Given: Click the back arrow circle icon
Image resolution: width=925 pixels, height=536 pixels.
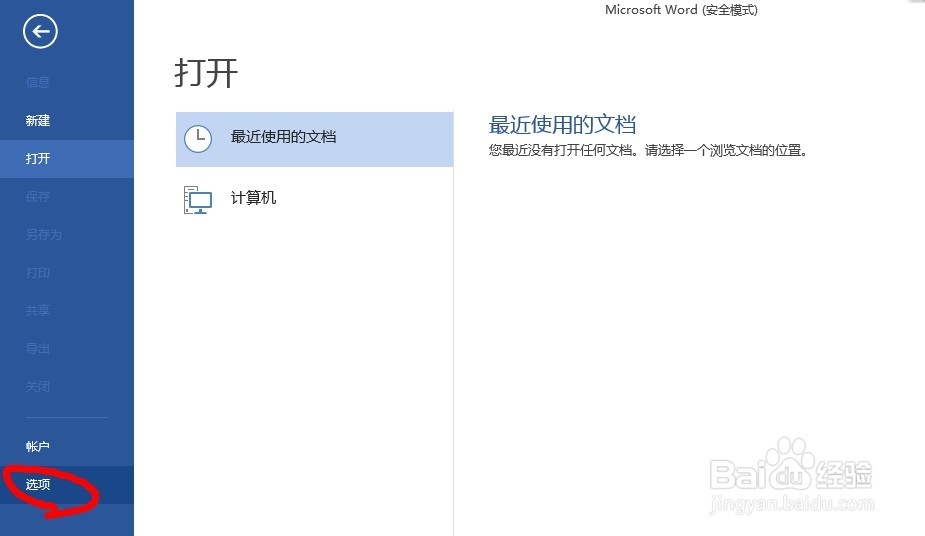Looking at the screenshot, I should click(40, 31).
